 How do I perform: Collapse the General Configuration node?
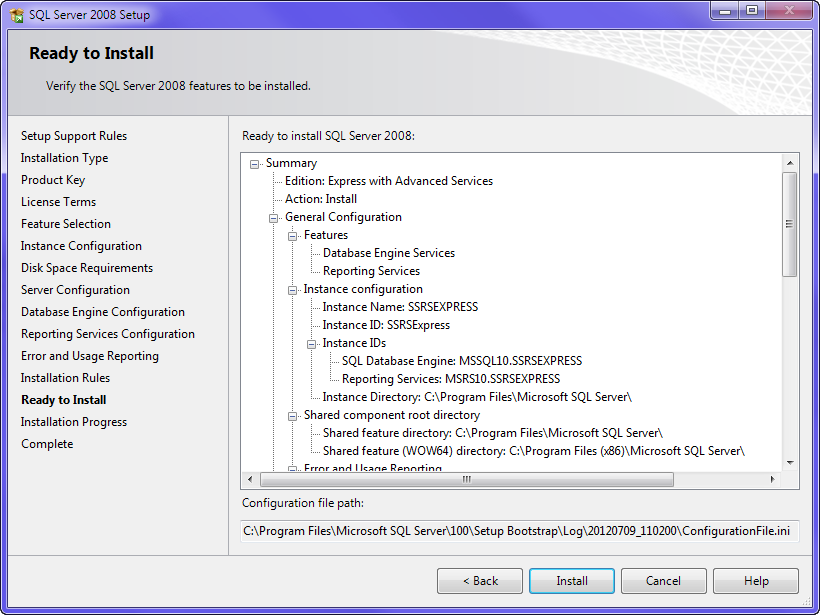pos(274,218)
